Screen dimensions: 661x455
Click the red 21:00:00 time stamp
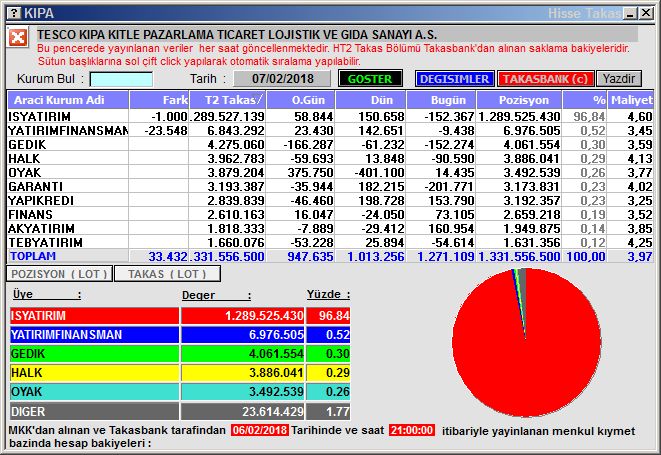coord(412,430)
